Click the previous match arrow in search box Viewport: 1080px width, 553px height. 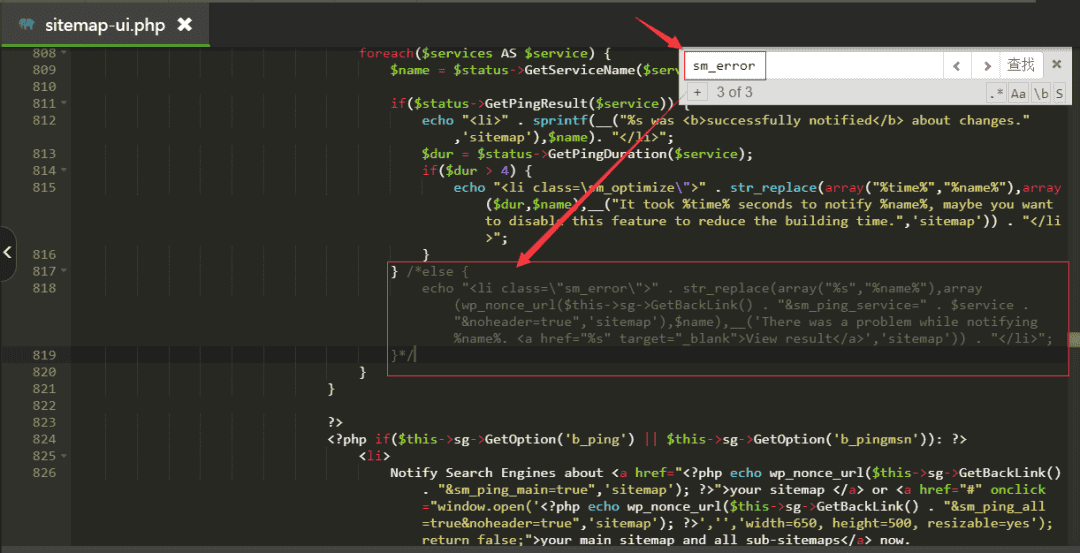[x=957, y=65]
